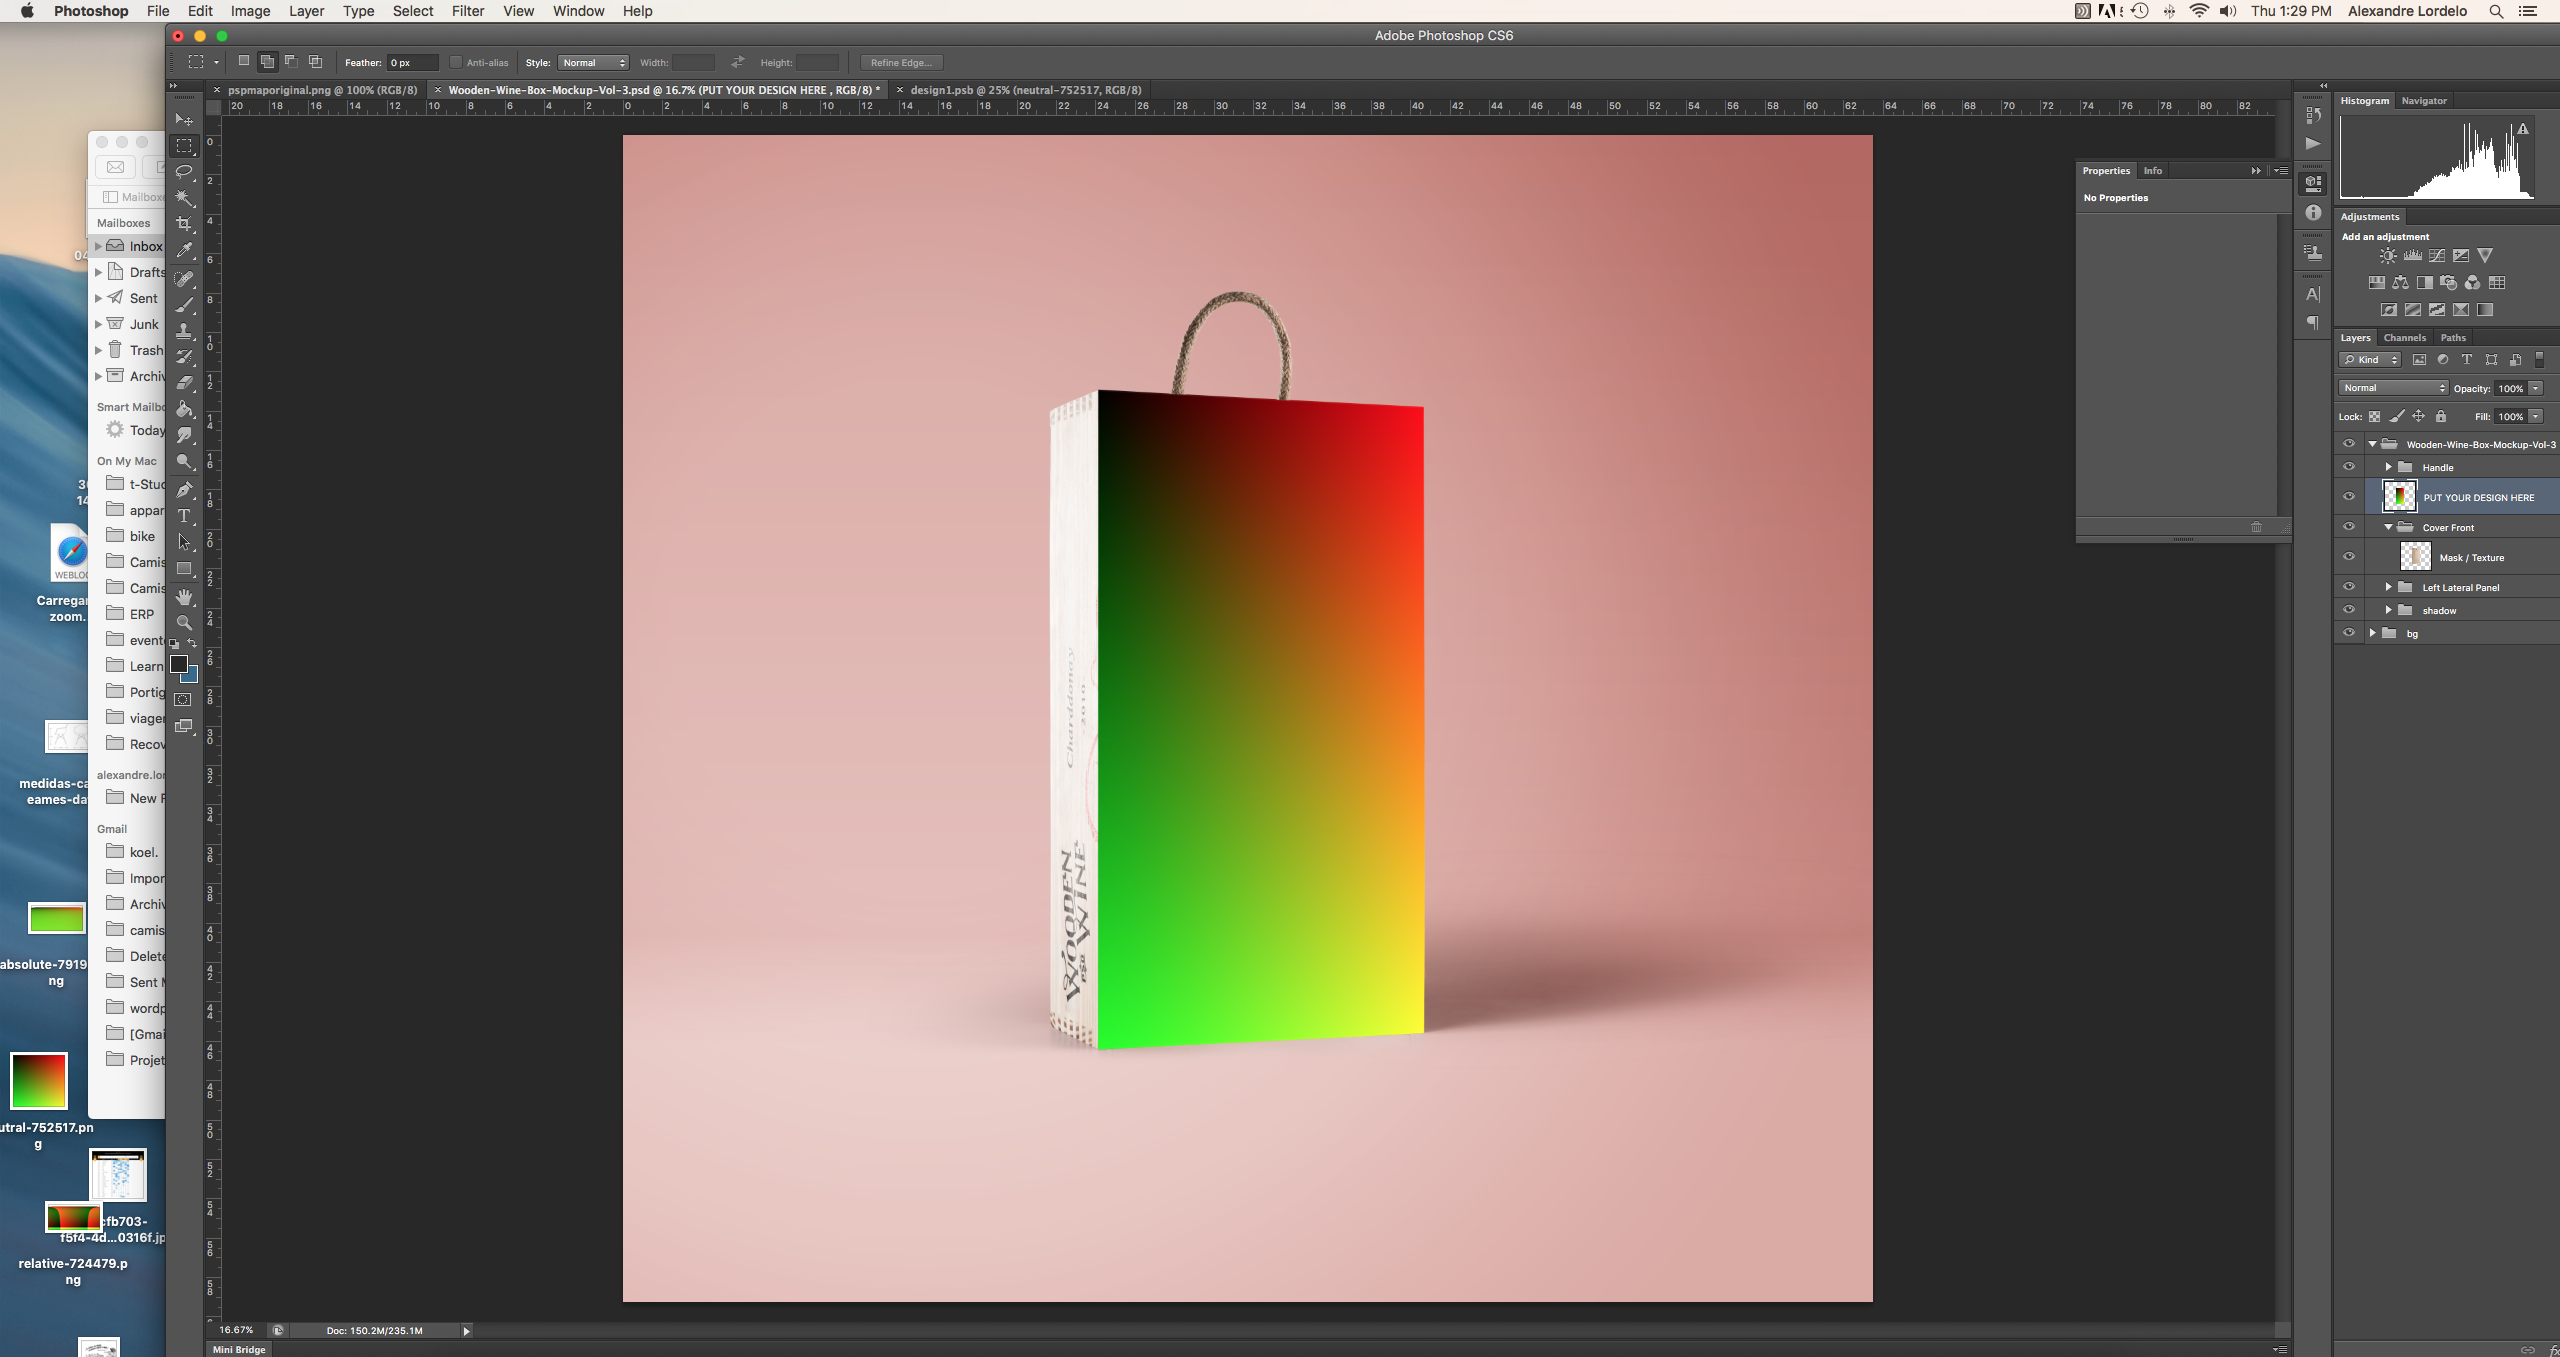Screen dimensions: 2560x1357
Task: Select the Hand tool
Action: (x=184, y=597)
